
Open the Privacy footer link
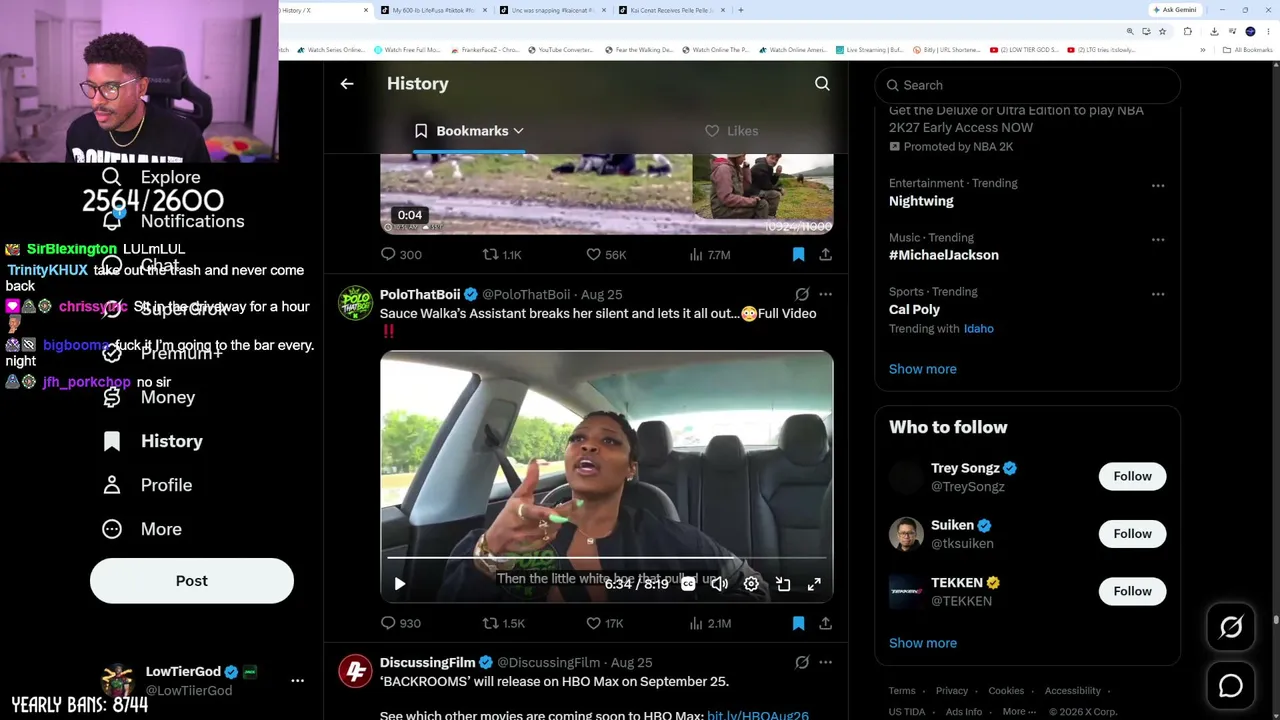click(x=951, y=691)
